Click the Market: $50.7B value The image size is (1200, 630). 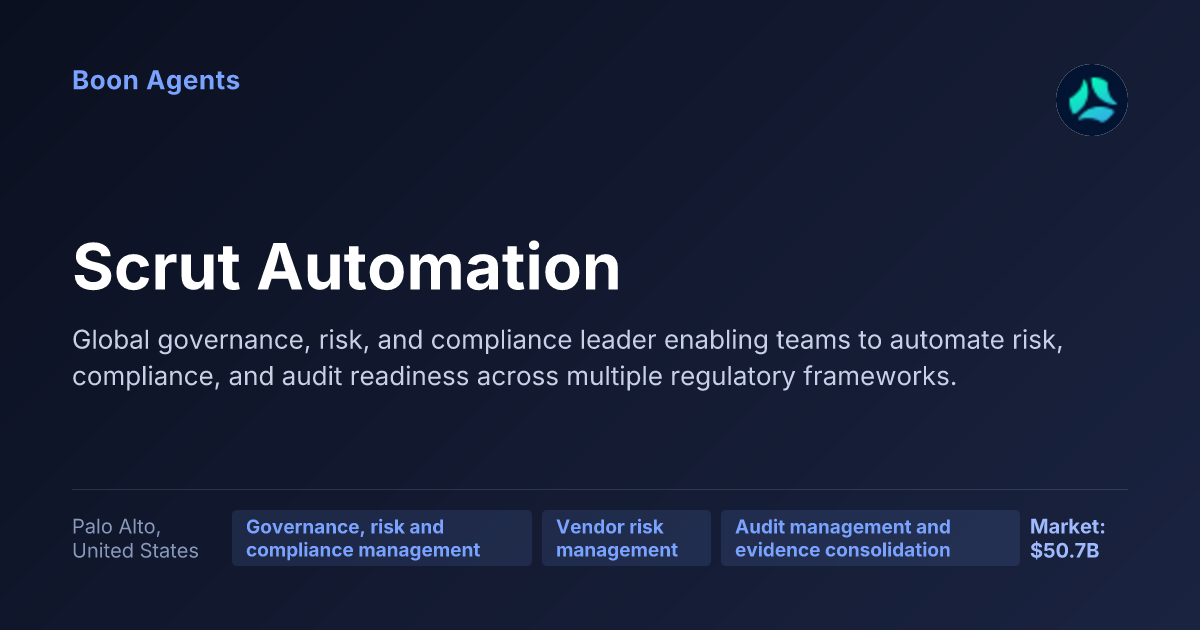tap(1067, 538)
